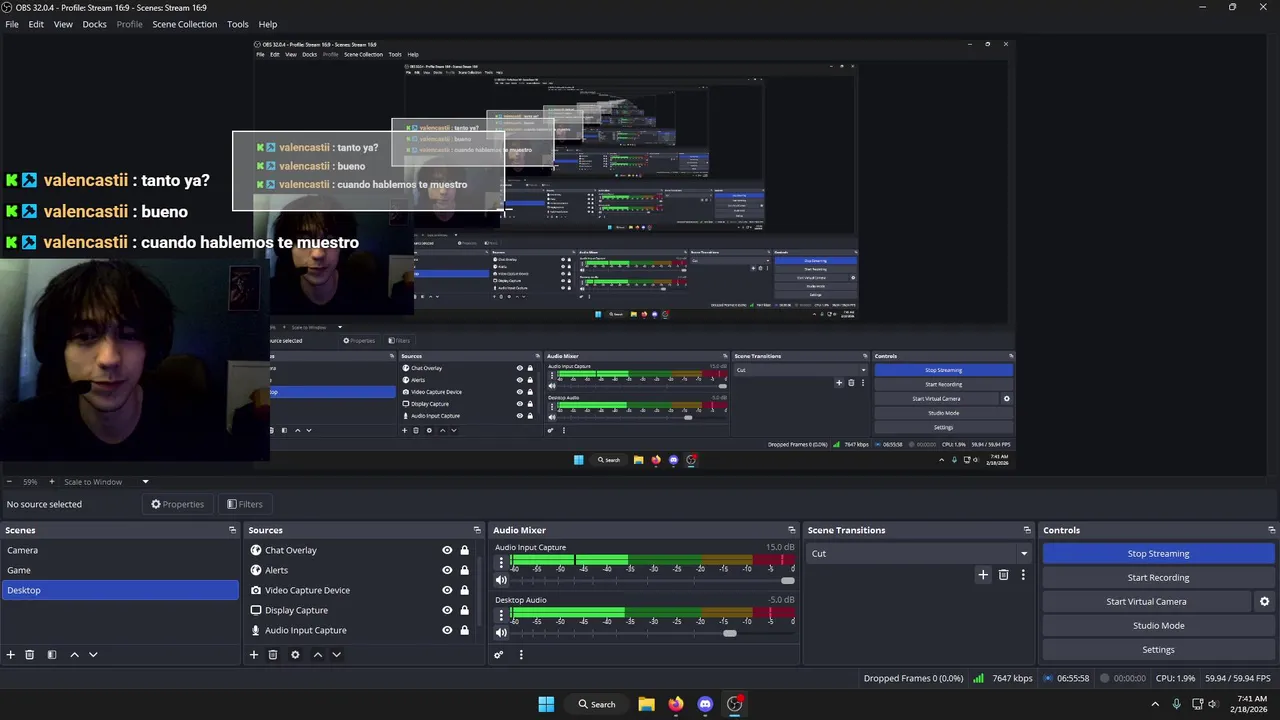
Task: Open scene filters icon in Scenes toolbar
Action: tap(52, 655)
